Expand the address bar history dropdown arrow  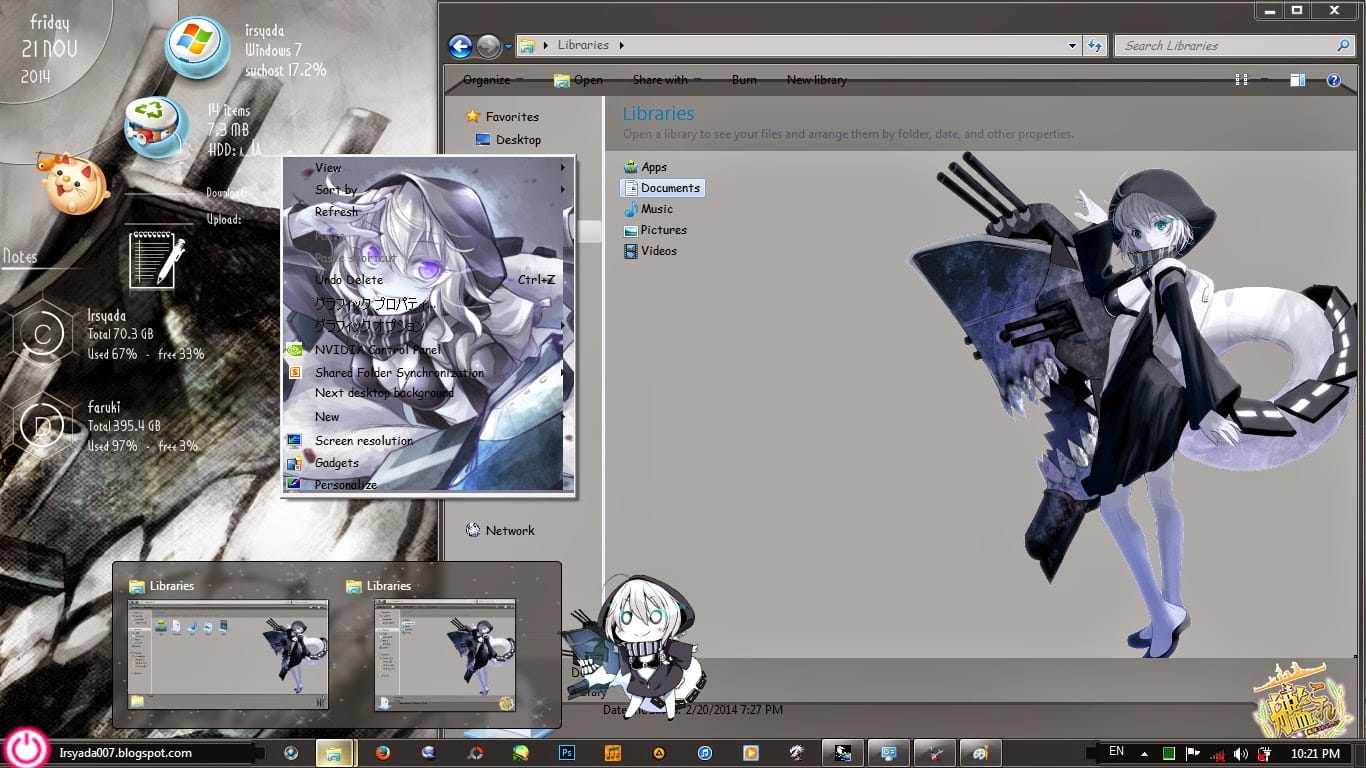pyautogui.click(x=1072, y=46)
